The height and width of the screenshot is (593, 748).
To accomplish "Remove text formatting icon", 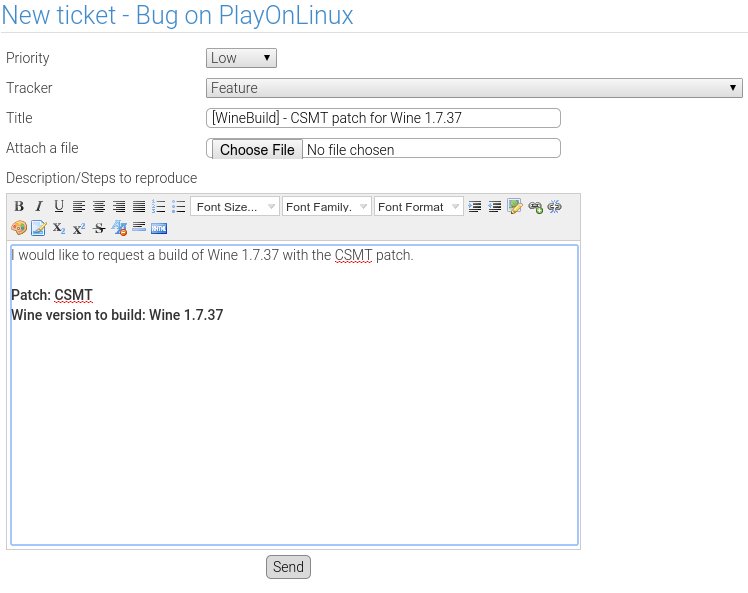I will pos(119,228).
